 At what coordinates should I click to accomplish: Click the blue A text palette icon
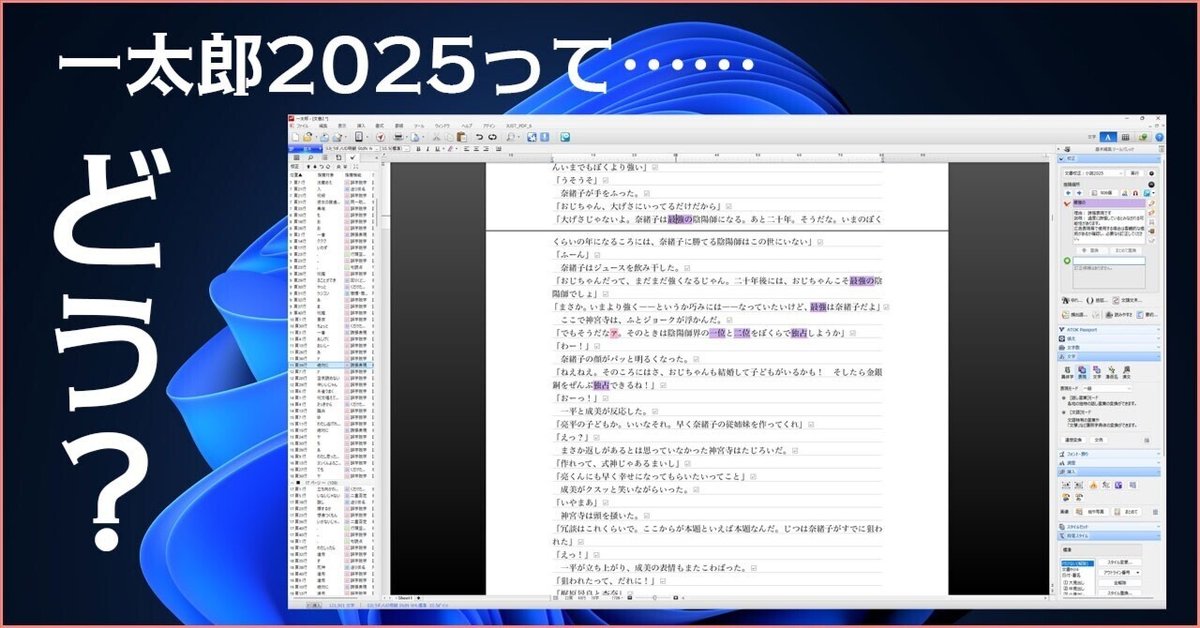[1109, 137]
